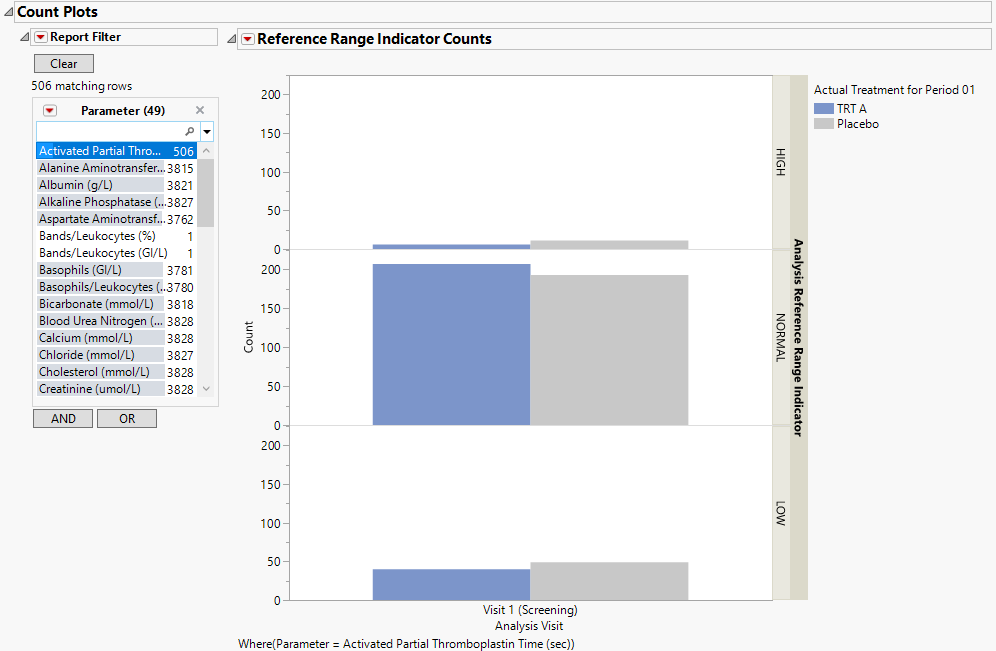996x651 pixels.
Task: Click the Clear button
Action: point(64,64)
